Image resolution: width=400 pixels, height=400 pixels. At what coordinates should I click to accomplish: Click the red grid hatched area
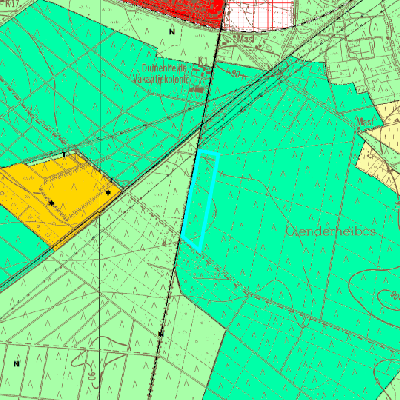coord(260,15)
